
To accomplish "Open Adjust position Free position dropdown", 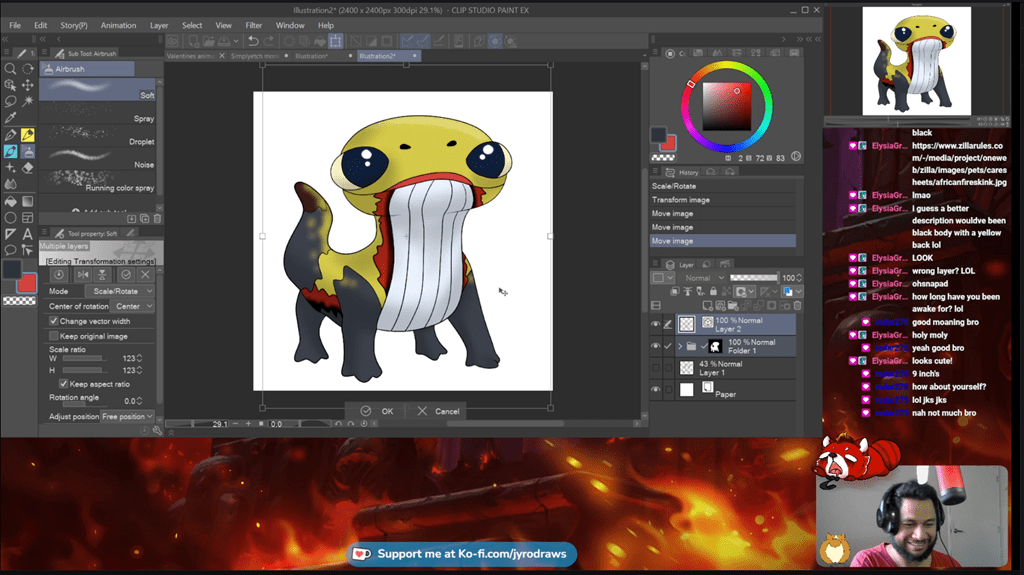I will click(x=127, y=416).
